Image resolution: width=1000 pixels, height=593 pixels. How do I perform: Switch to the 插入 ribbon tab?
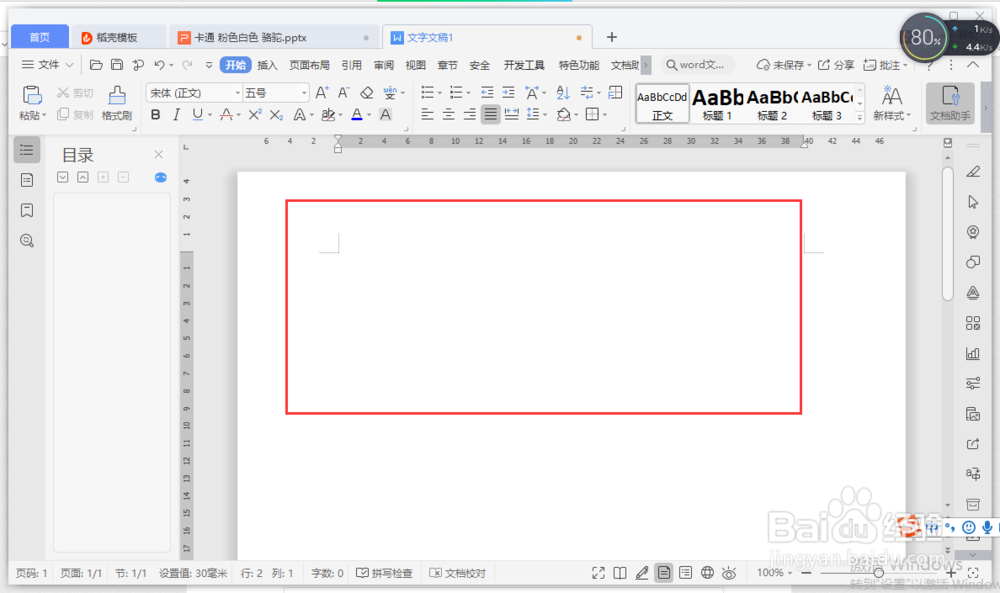pyautogui.click(x=267, y=65)
